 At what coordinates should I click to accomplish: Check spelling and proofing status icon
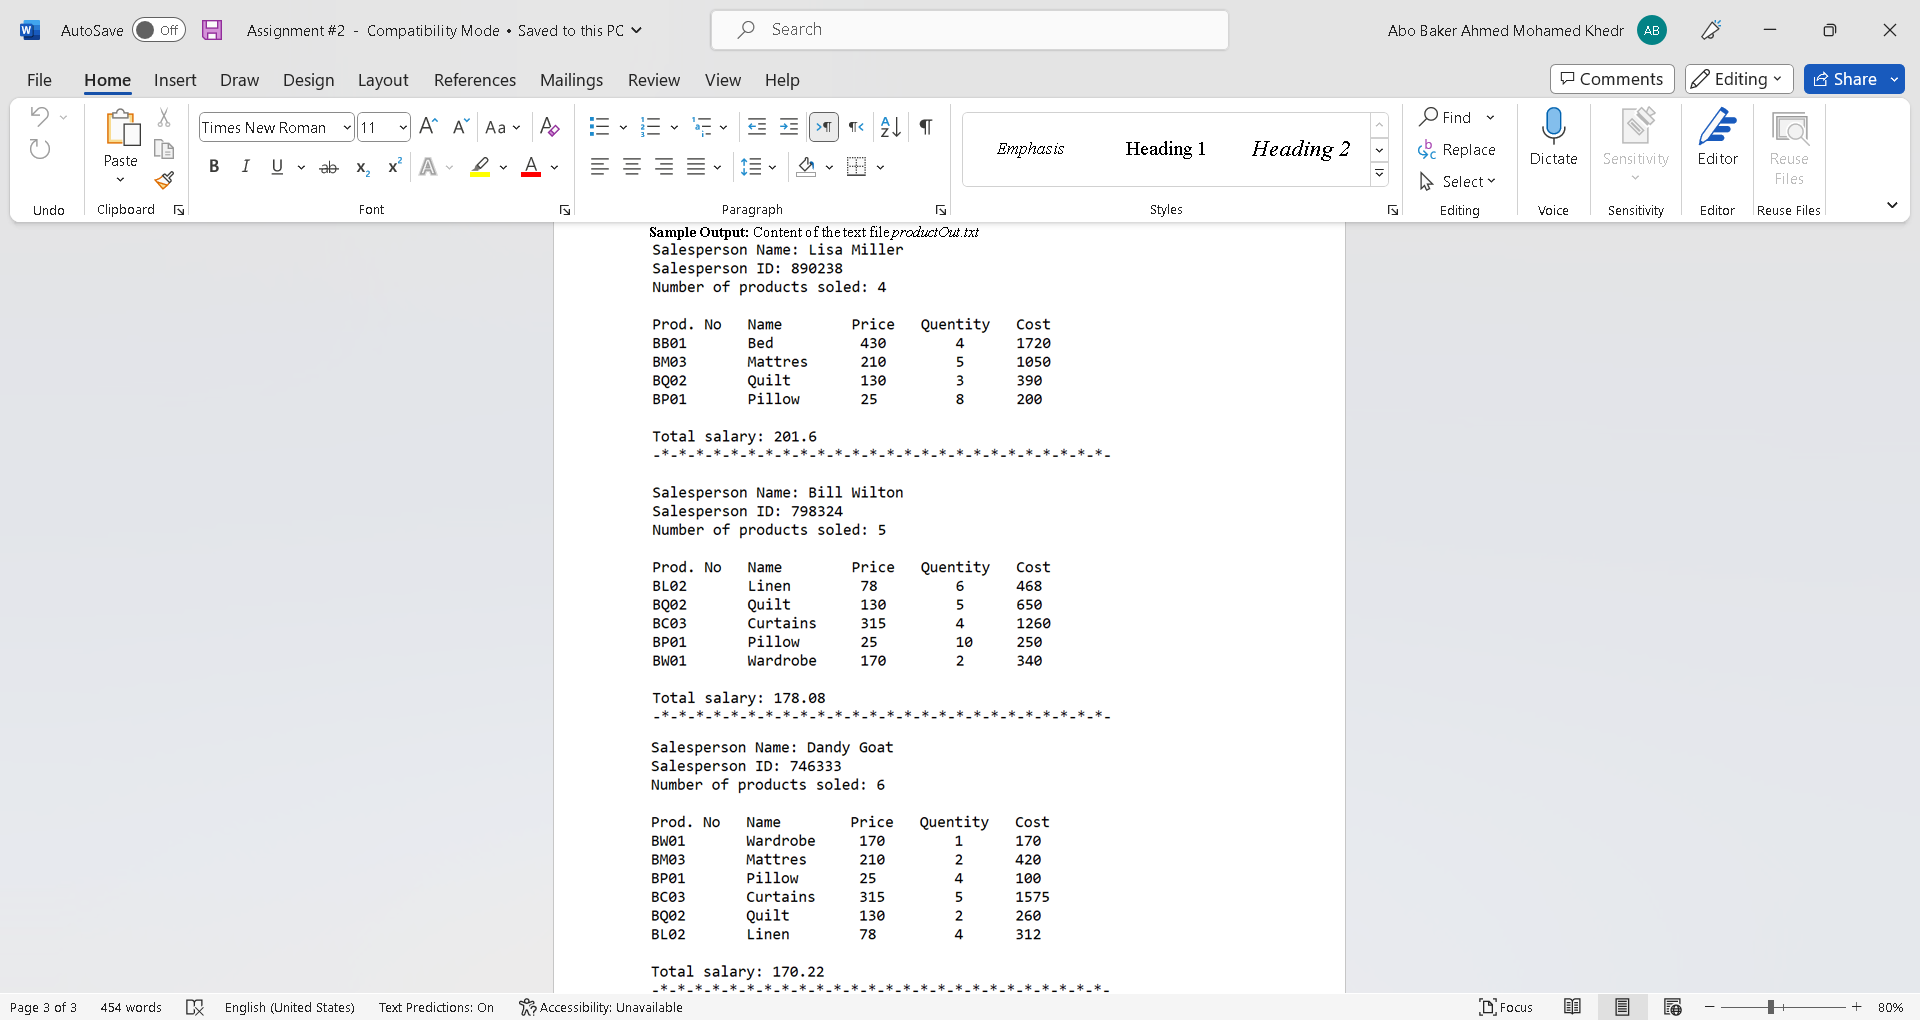coord(195,1007)
